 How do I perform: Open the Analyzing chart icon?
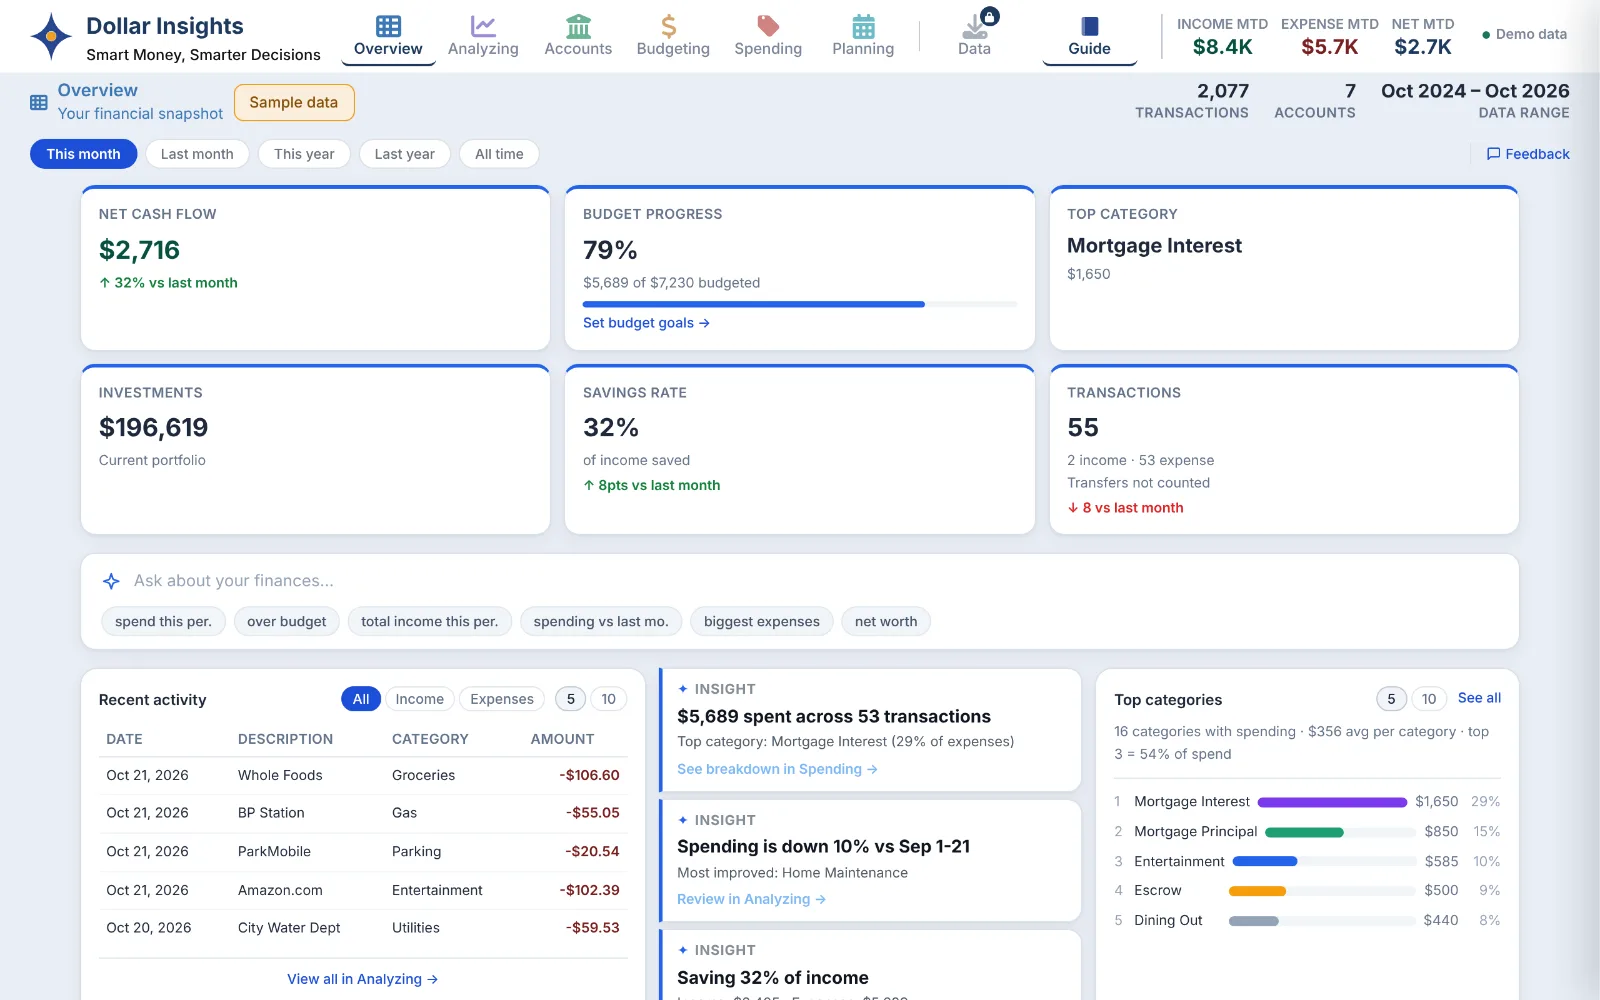[x=483, y=26]
